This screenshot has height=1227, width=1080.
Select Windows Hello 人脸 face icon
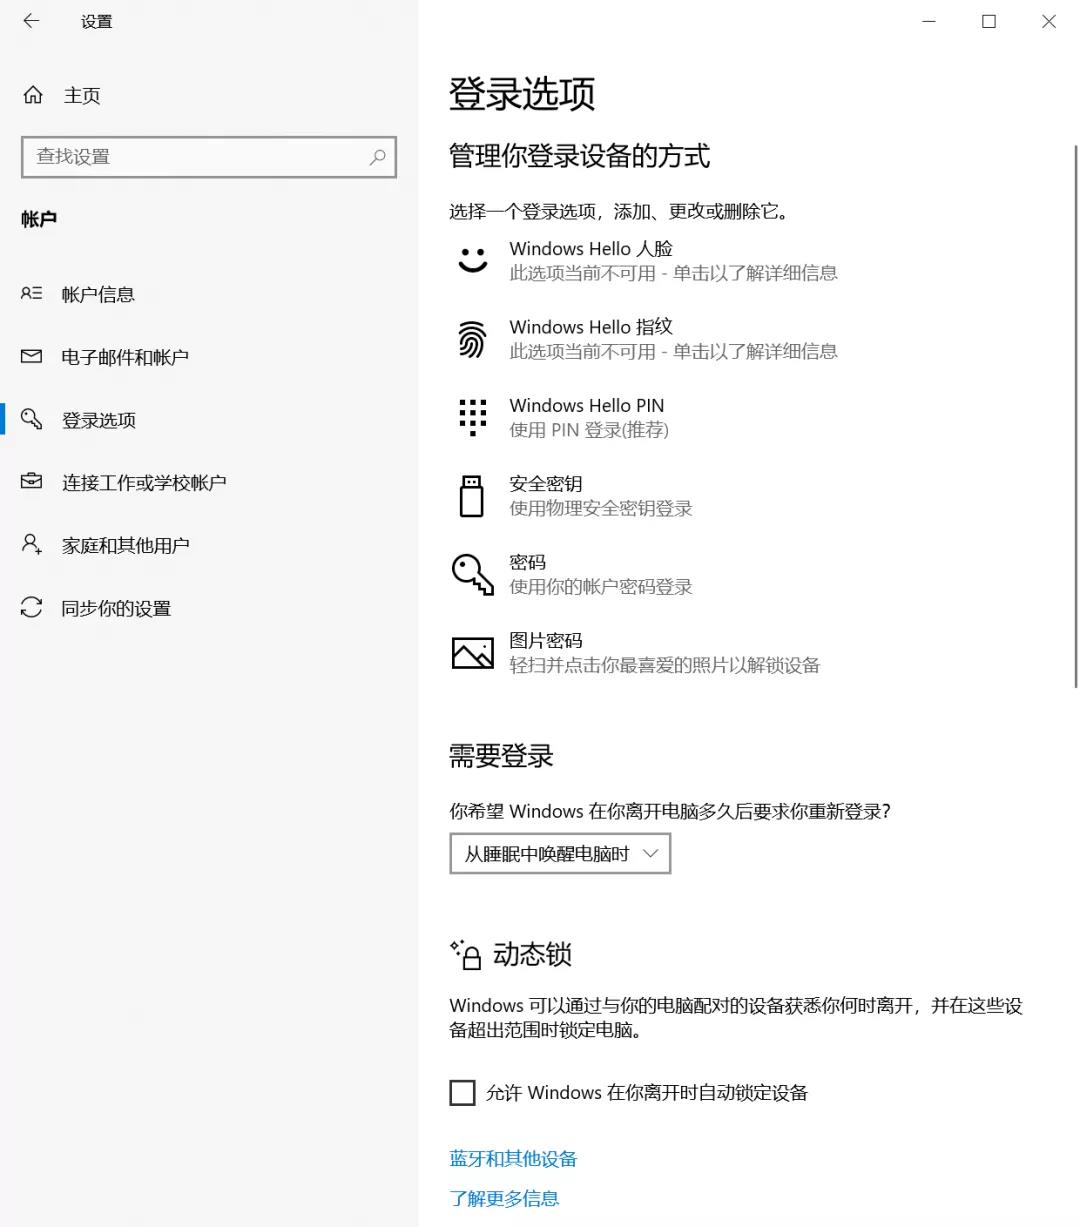[471, 260]
